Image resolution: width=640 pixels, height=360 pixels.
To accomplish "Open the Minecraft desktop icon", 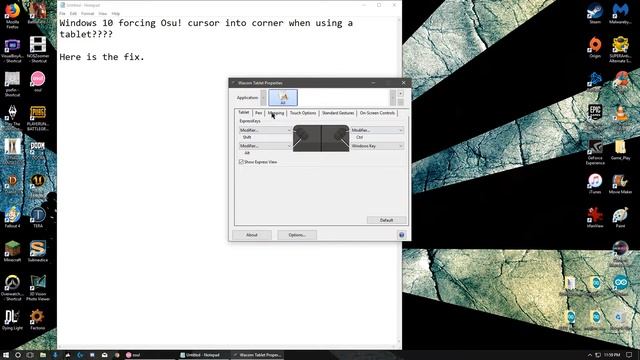I will [x=12, y=251].
